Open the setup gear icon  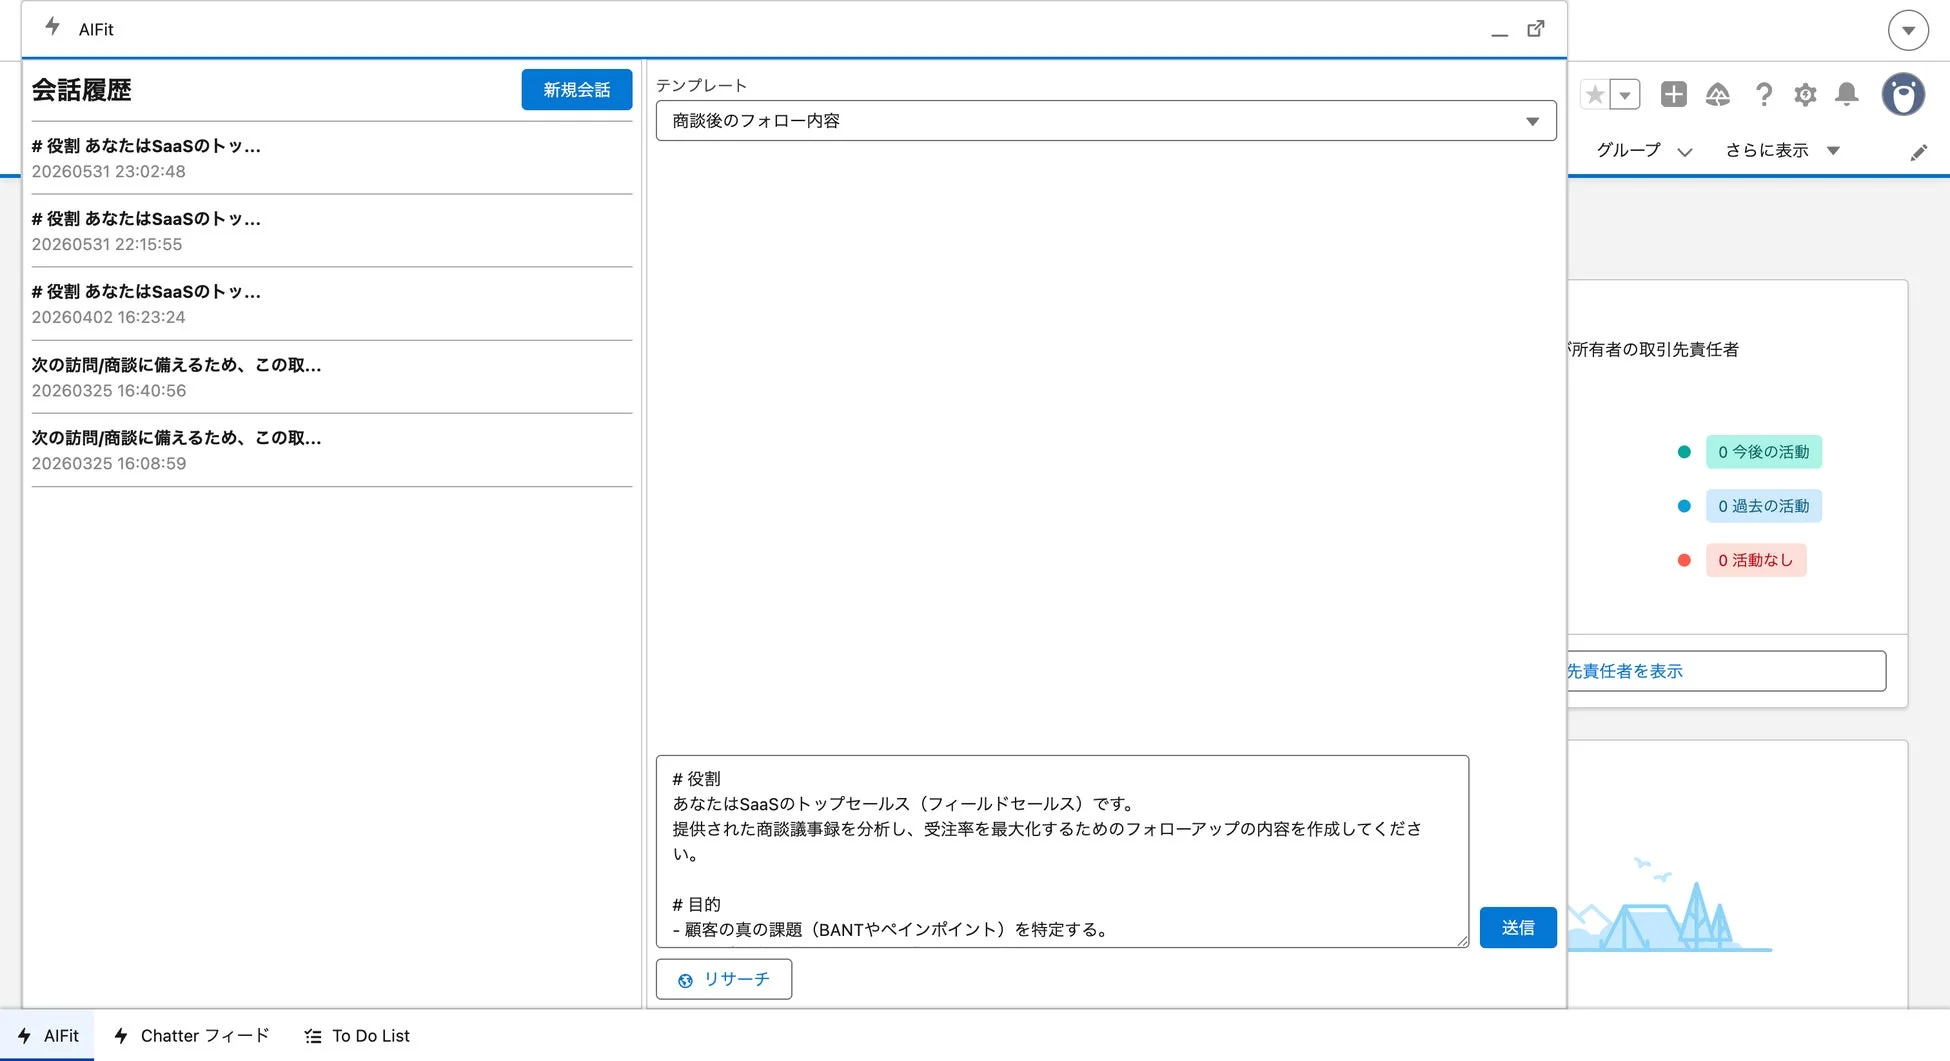click(x=1805, y=95)
